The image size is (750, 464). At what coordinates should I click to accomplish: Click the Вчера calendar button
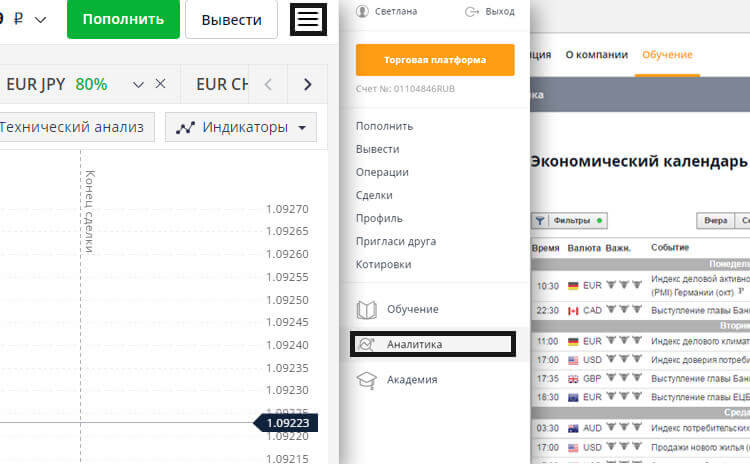click(x=716, y=221)
